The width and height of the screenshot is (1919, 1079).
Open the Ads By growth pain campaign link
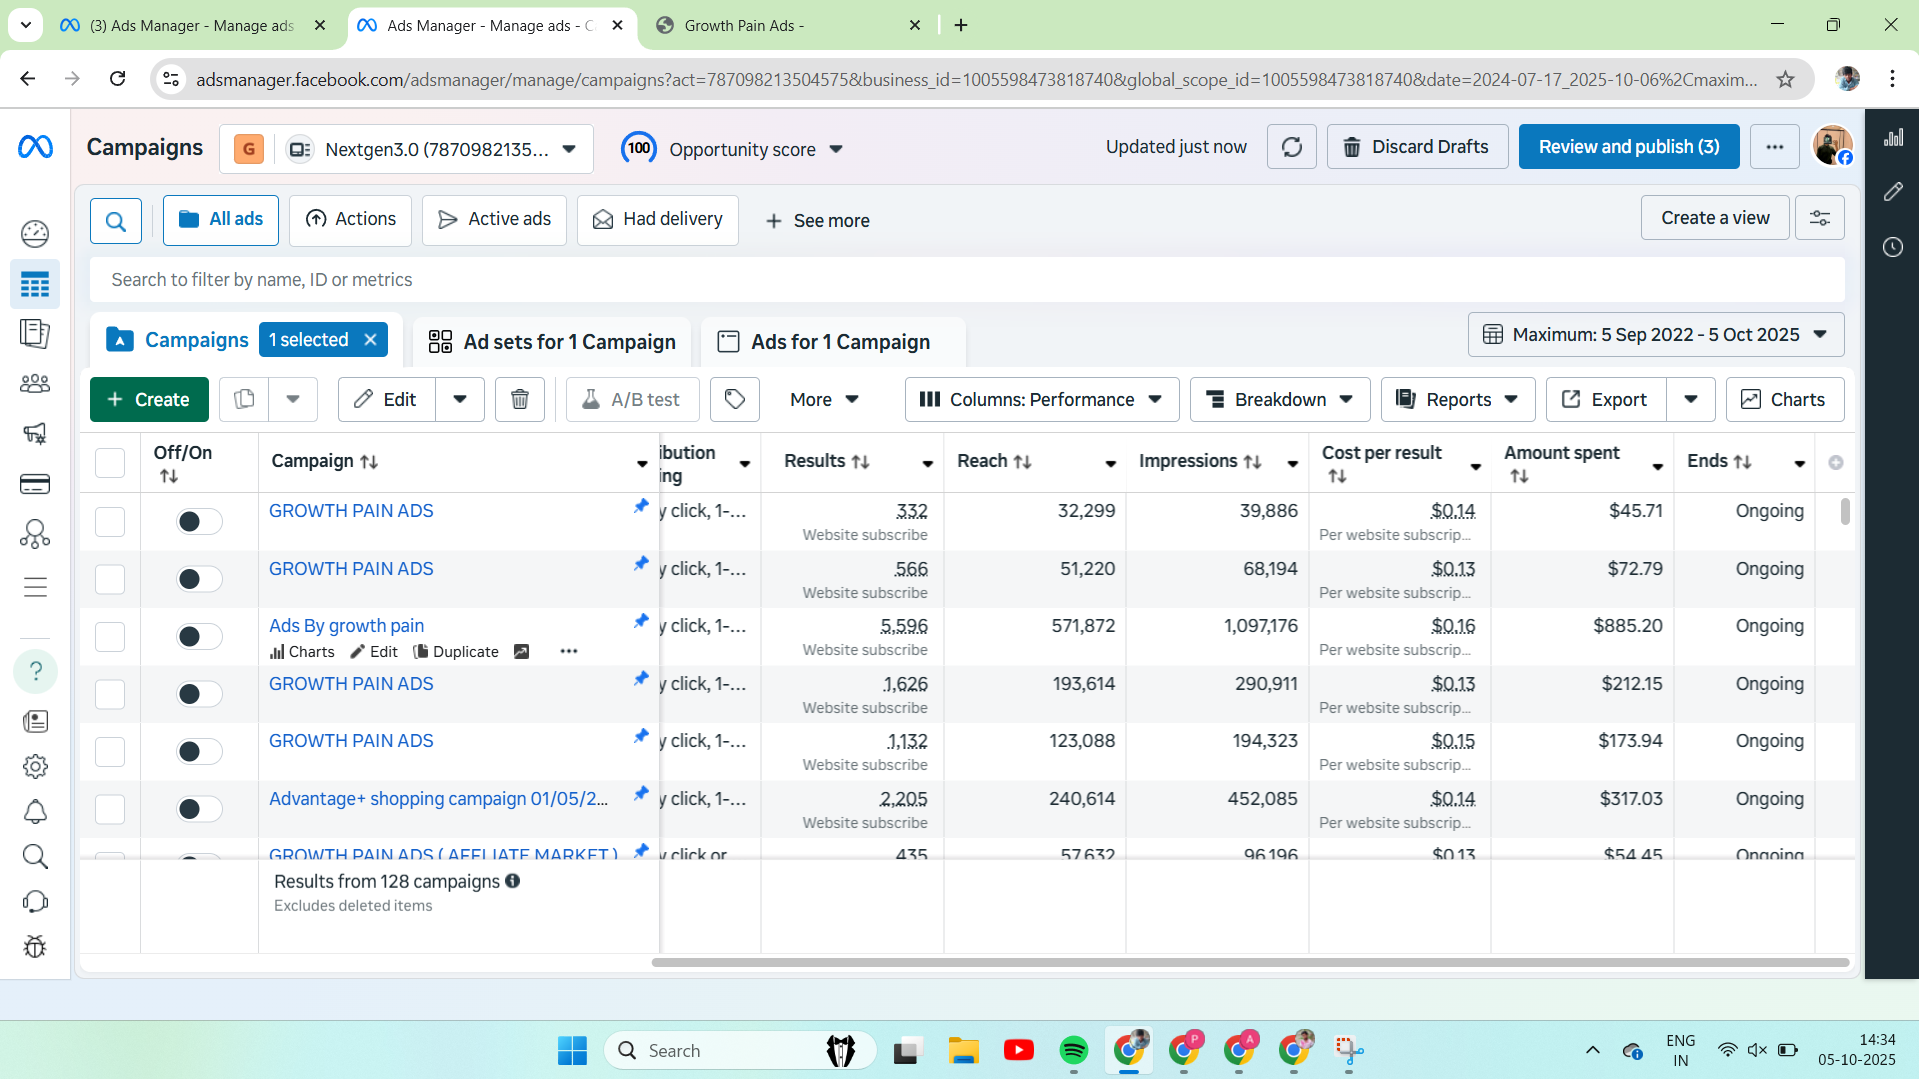[345, 625]
